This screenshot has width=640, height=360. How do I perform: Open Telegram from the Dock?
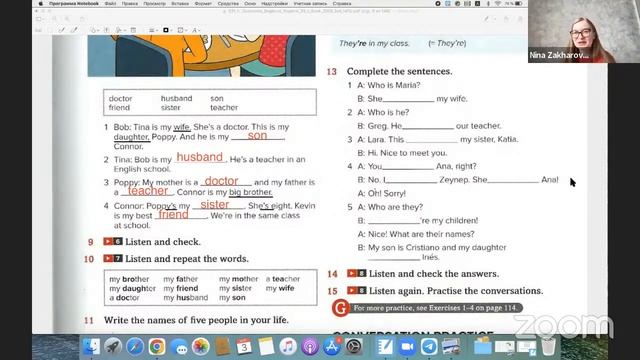click(429, 347)
